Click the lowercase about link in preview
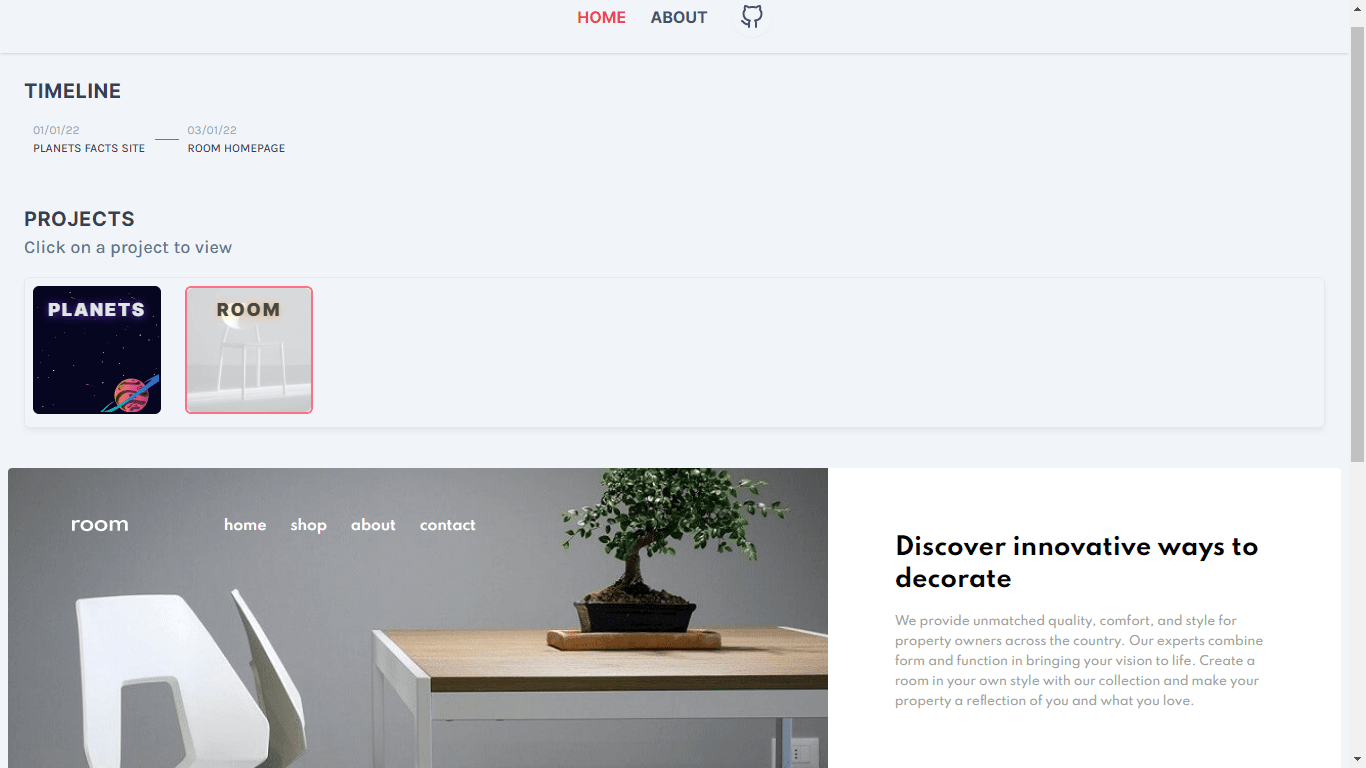 pos(373,525)
